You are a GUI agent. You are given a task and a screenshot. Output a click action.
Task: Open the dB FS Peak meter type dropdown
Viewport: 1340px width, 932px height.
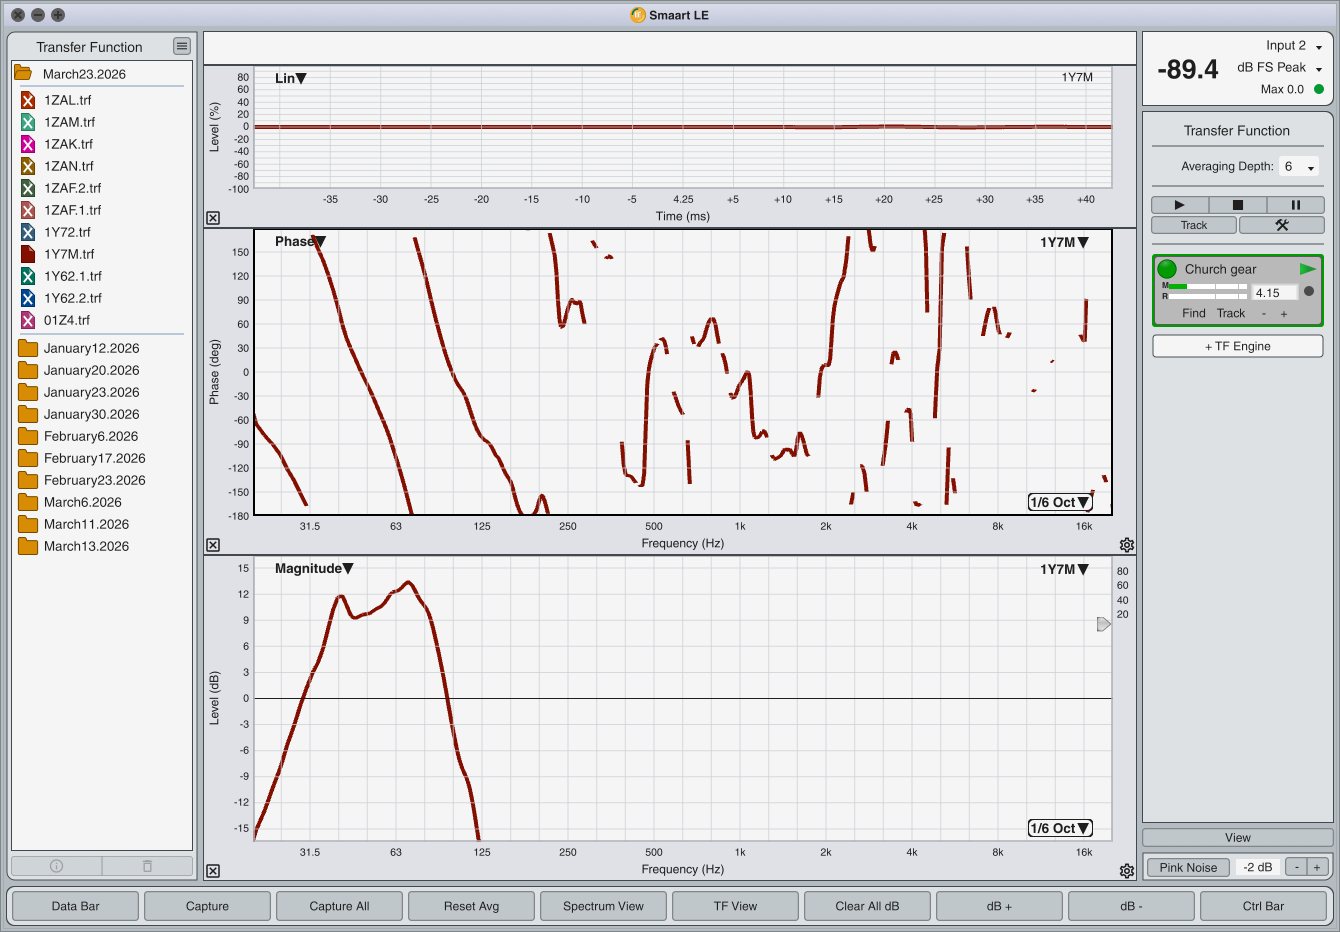click(x=1280, y=68)
